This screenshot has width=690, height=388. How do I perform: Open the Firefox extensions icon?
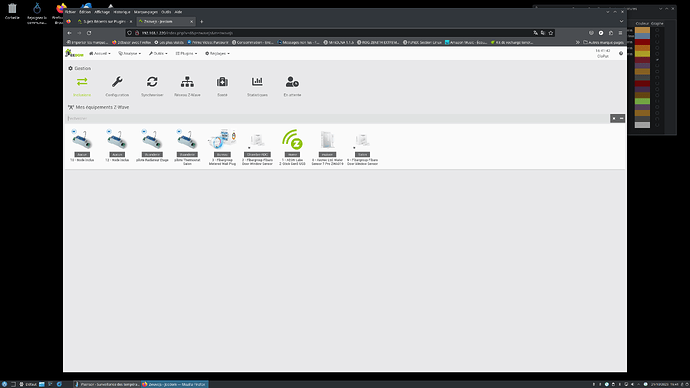(611, 33)
